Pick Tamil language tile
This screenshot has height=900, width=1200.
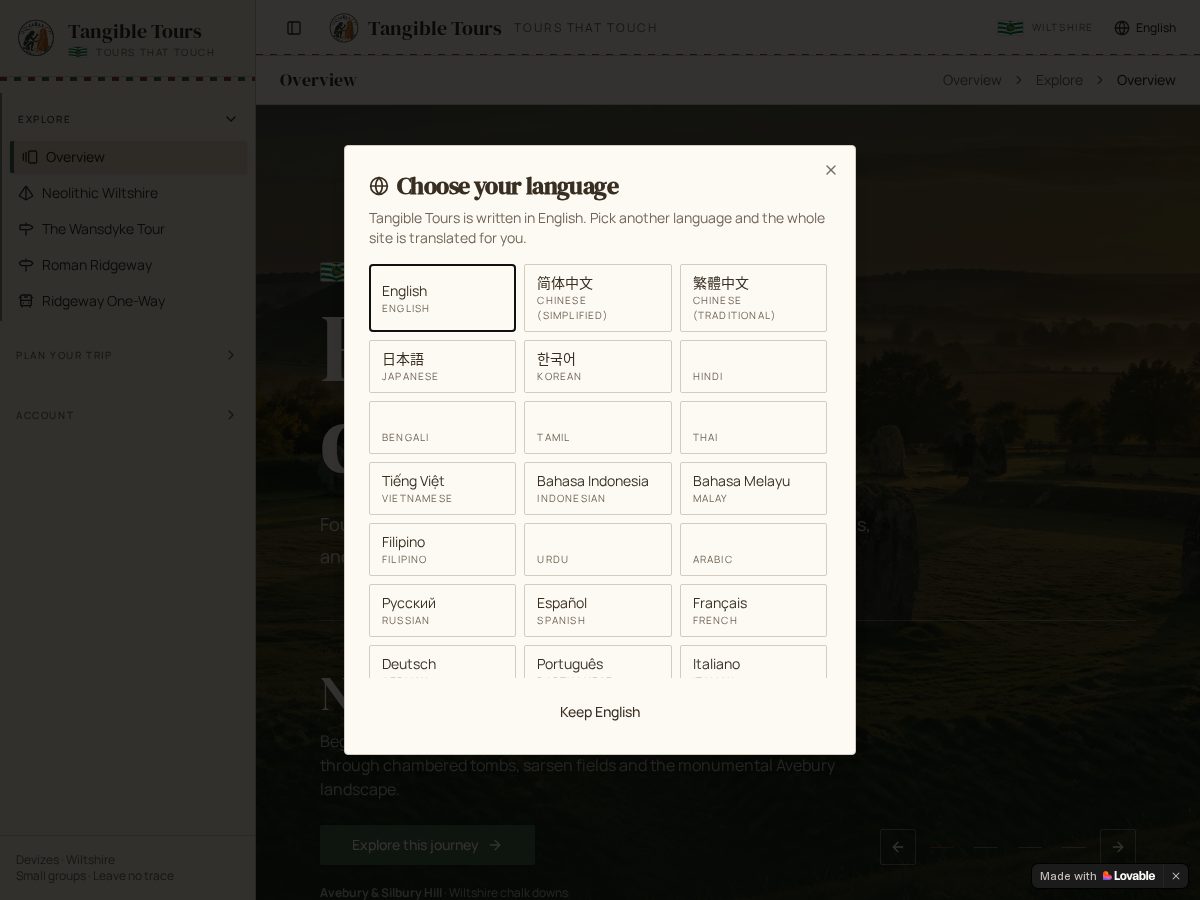[x=598, y=427]
